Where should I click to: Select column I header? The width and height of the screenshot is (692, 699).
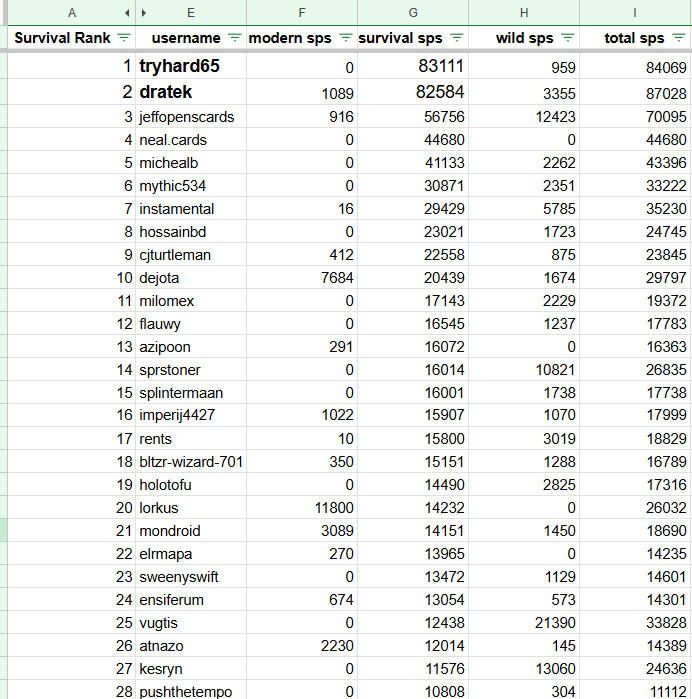[635, 13]
